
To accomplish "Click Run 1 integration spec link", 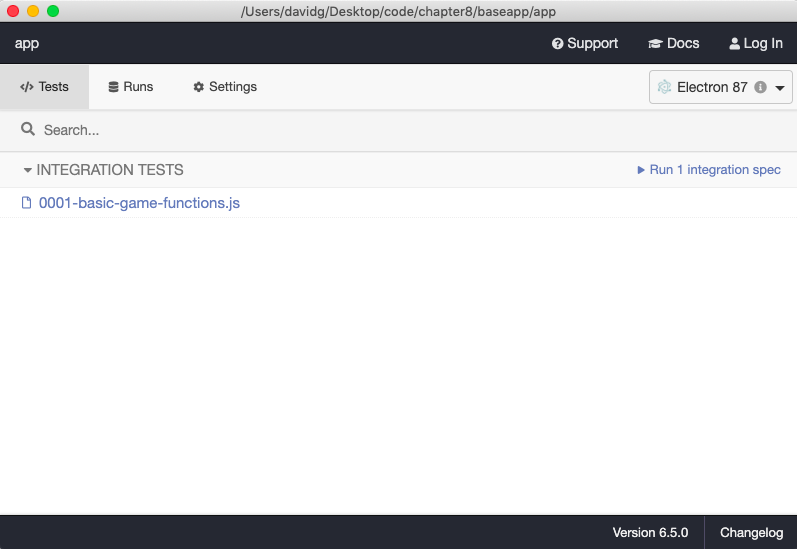I will pyautogui.click(x=714, y=170).
